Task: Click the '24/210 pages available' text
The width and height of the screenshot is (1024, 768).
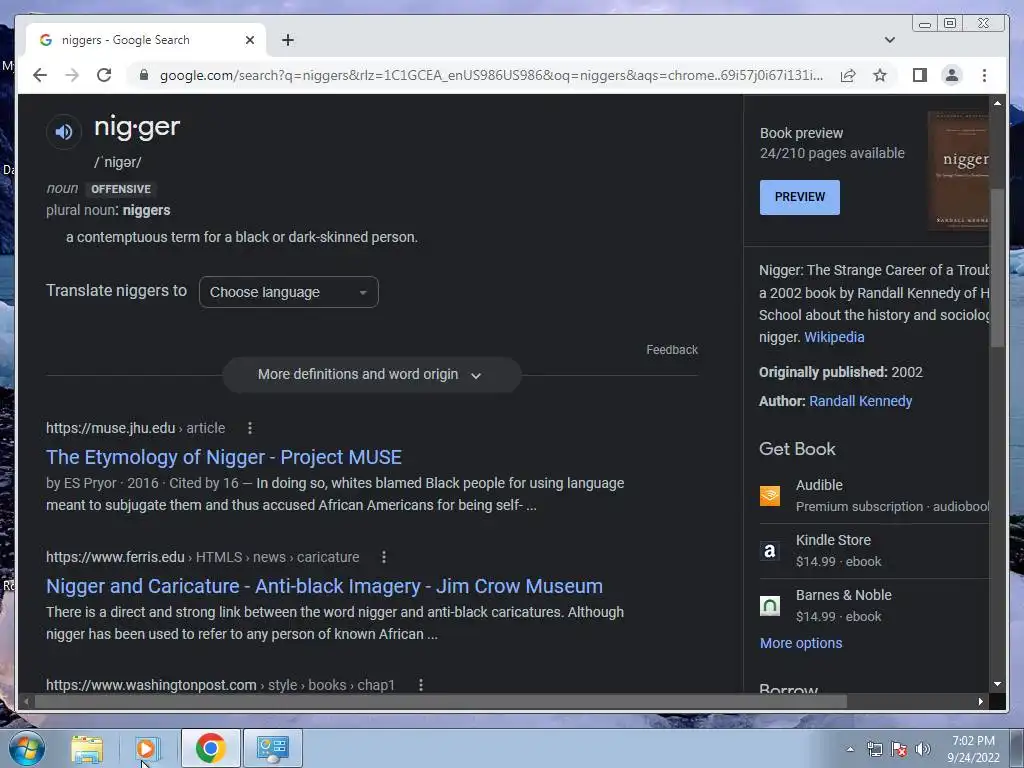Action: [832, 153]
